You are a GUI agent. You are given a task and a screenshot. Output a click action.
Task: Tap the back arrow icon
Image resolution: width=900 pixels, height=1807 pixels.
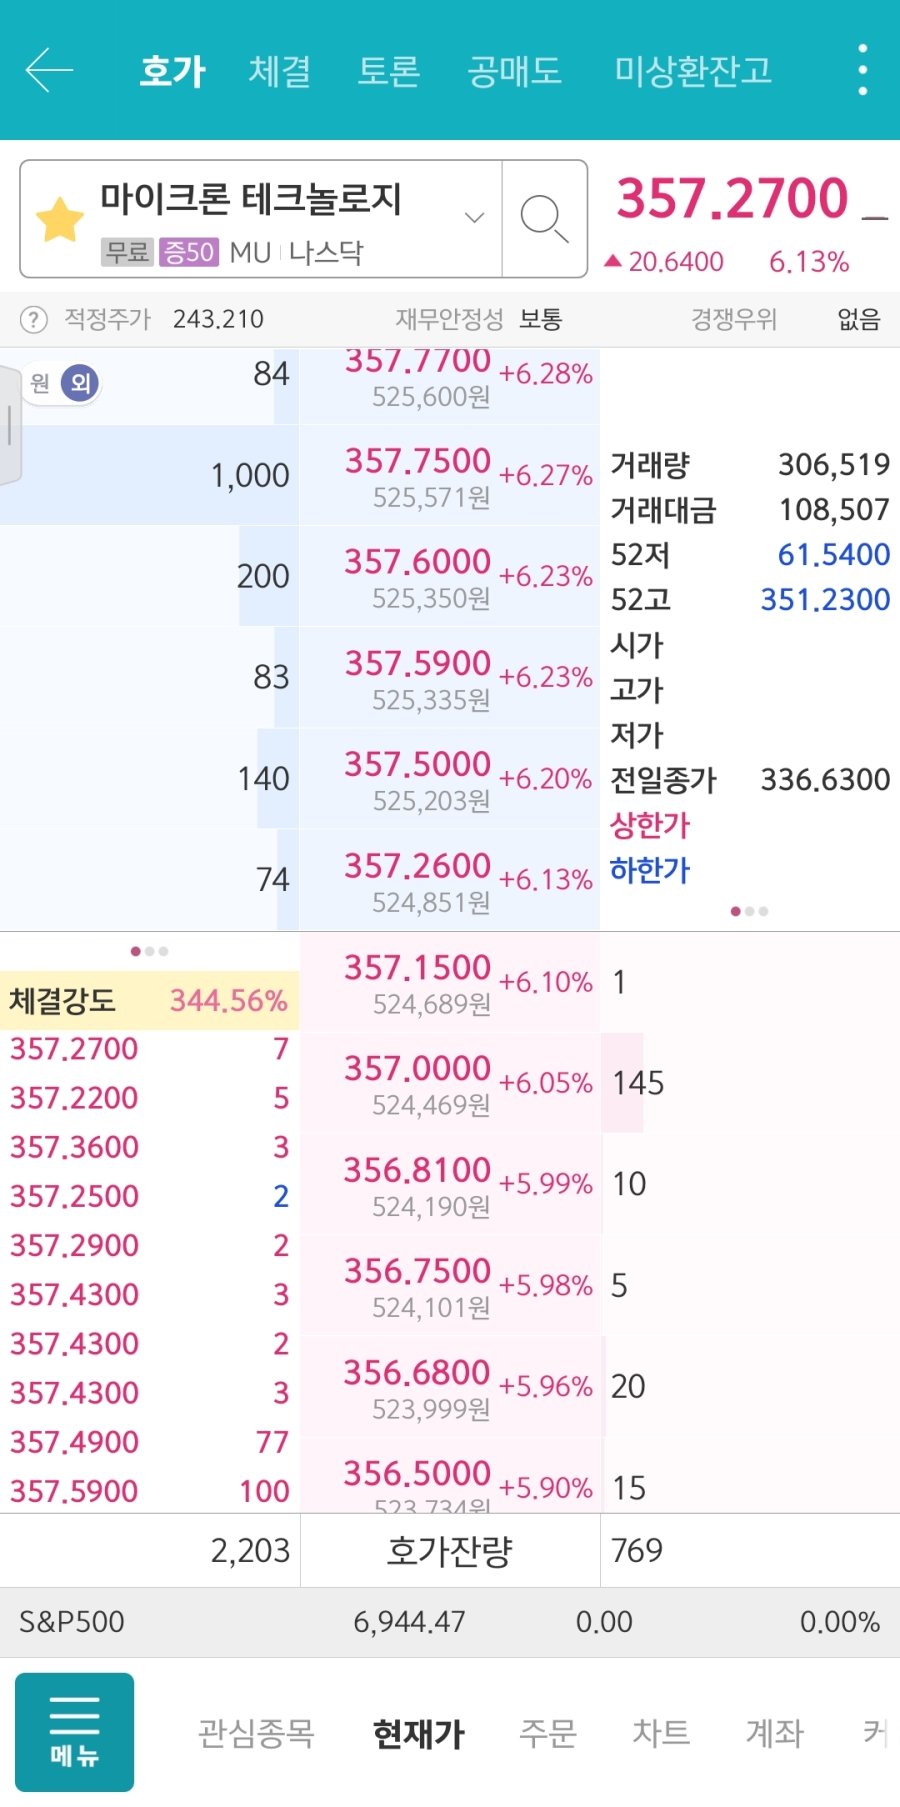pos(49,70)
